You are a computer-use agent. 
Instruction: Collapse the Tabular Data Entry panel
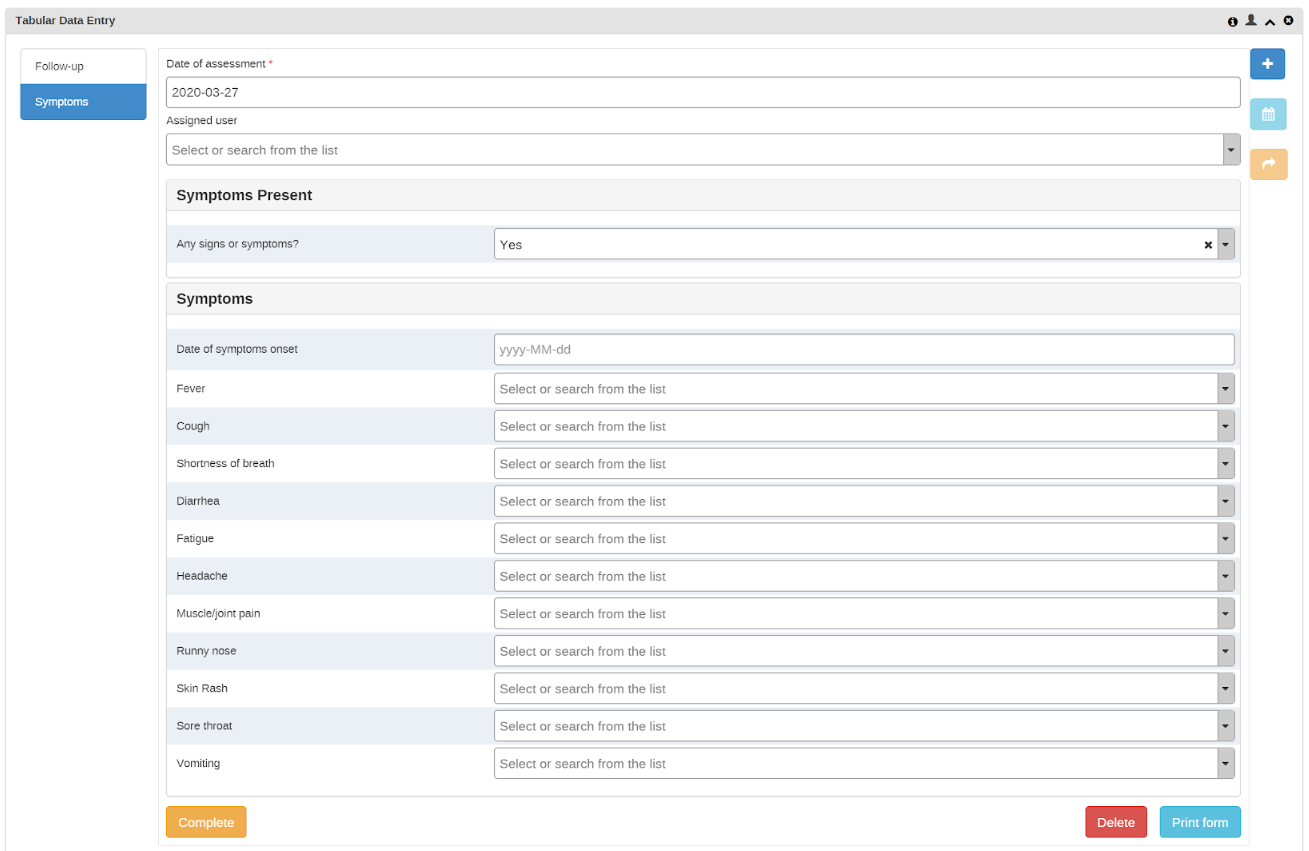click(1270, 21)
